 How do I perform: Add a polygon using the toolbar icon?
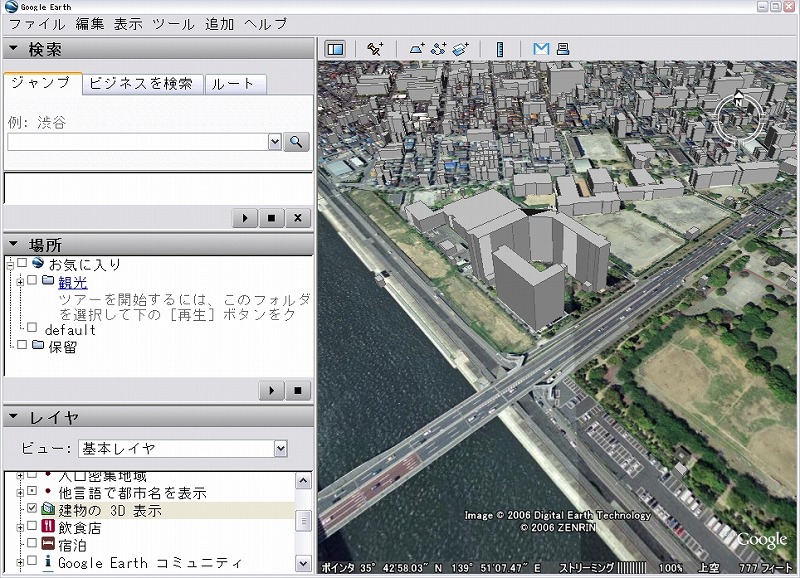(417, 49)
